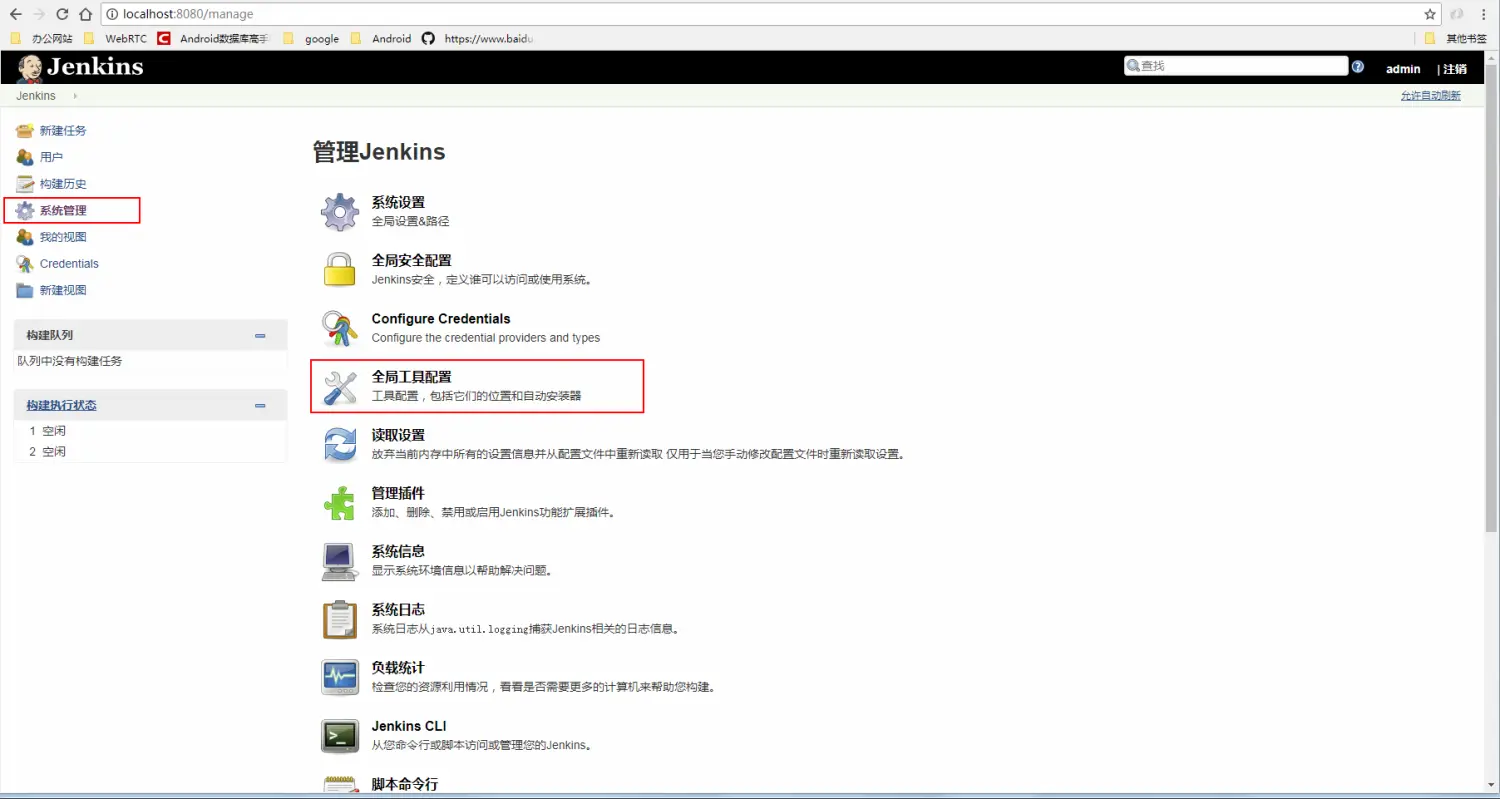Open 脚本命令行 management item

point(404,784)
